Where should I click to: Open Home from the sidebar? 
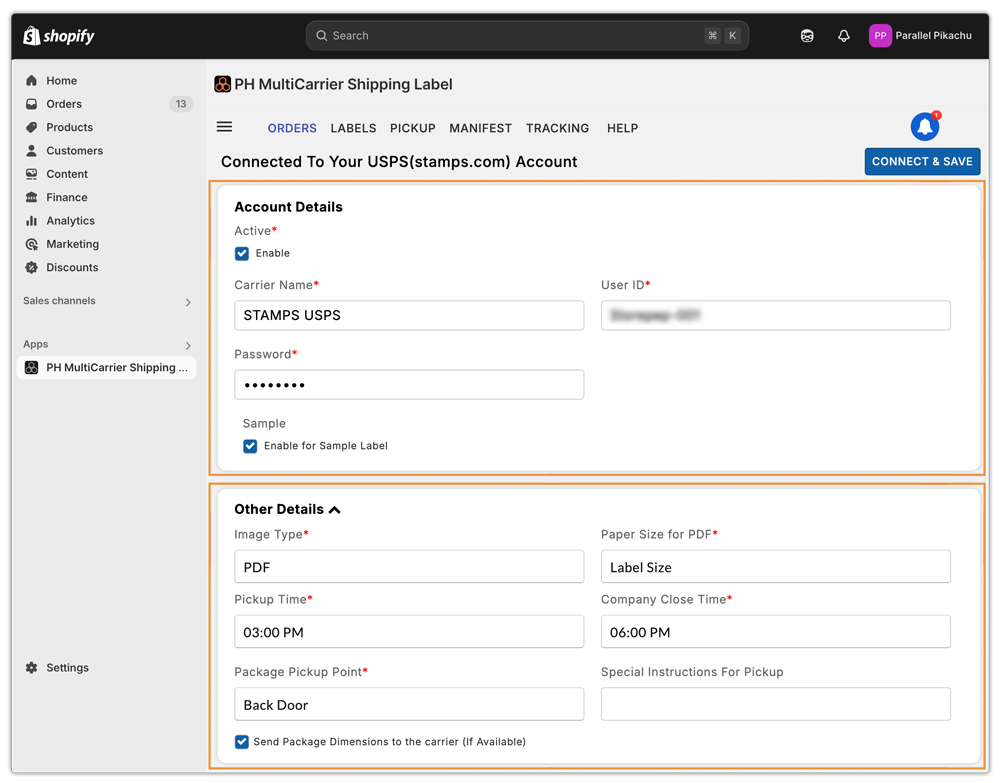[61, 80]
